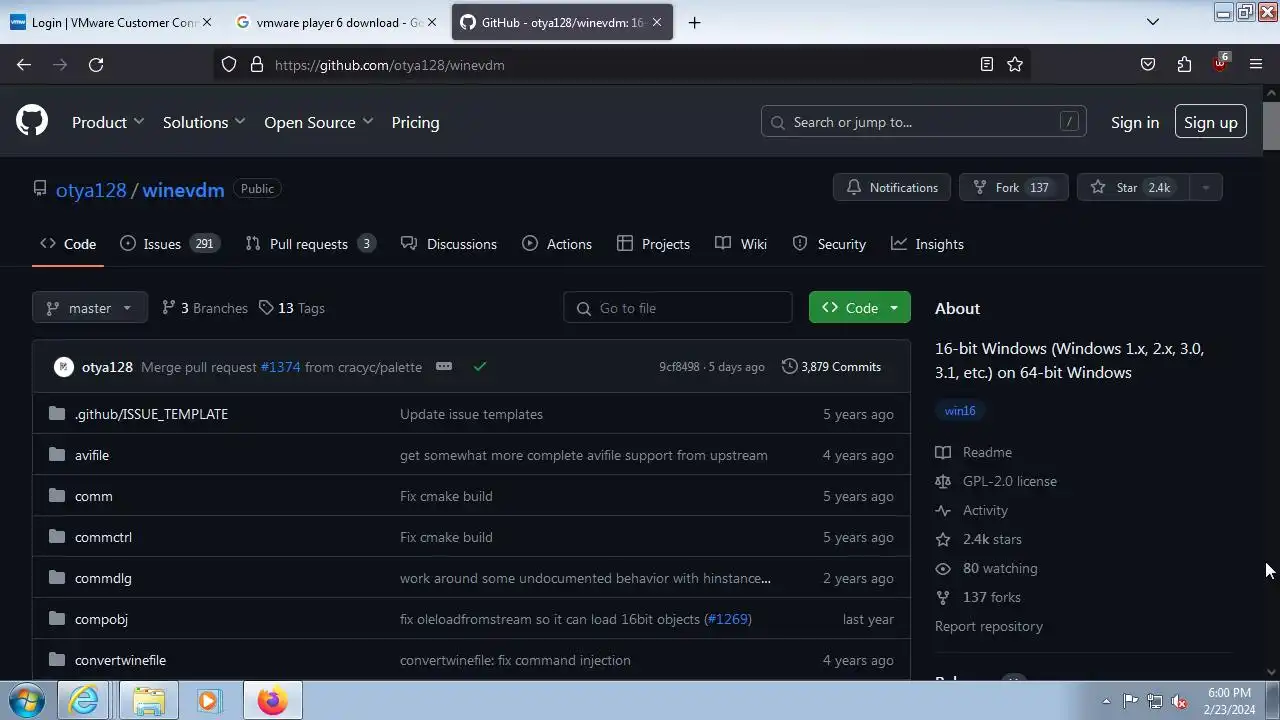Viewport: 1280px width, 720px height.
Task: Expand the Product menu
Action: point(108,122)
